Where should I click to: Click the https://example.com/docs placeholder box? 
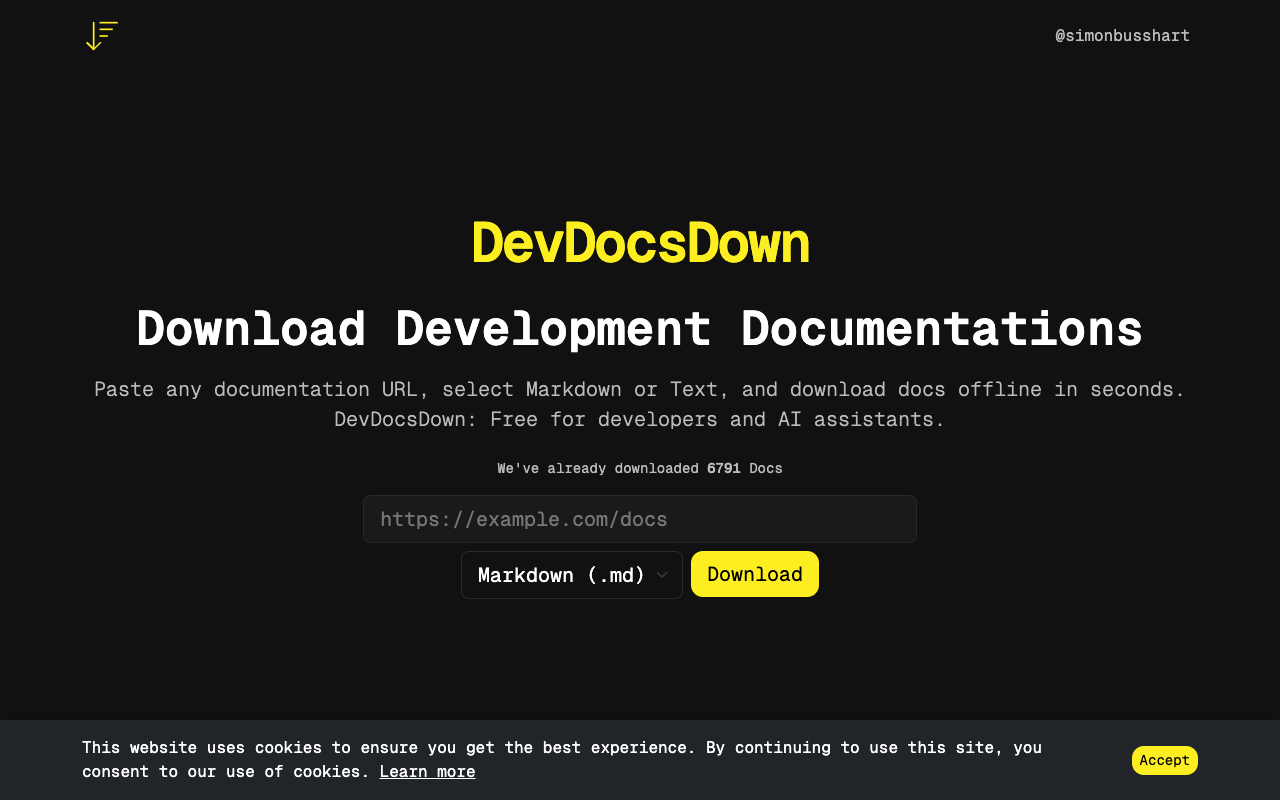point(639,519)
